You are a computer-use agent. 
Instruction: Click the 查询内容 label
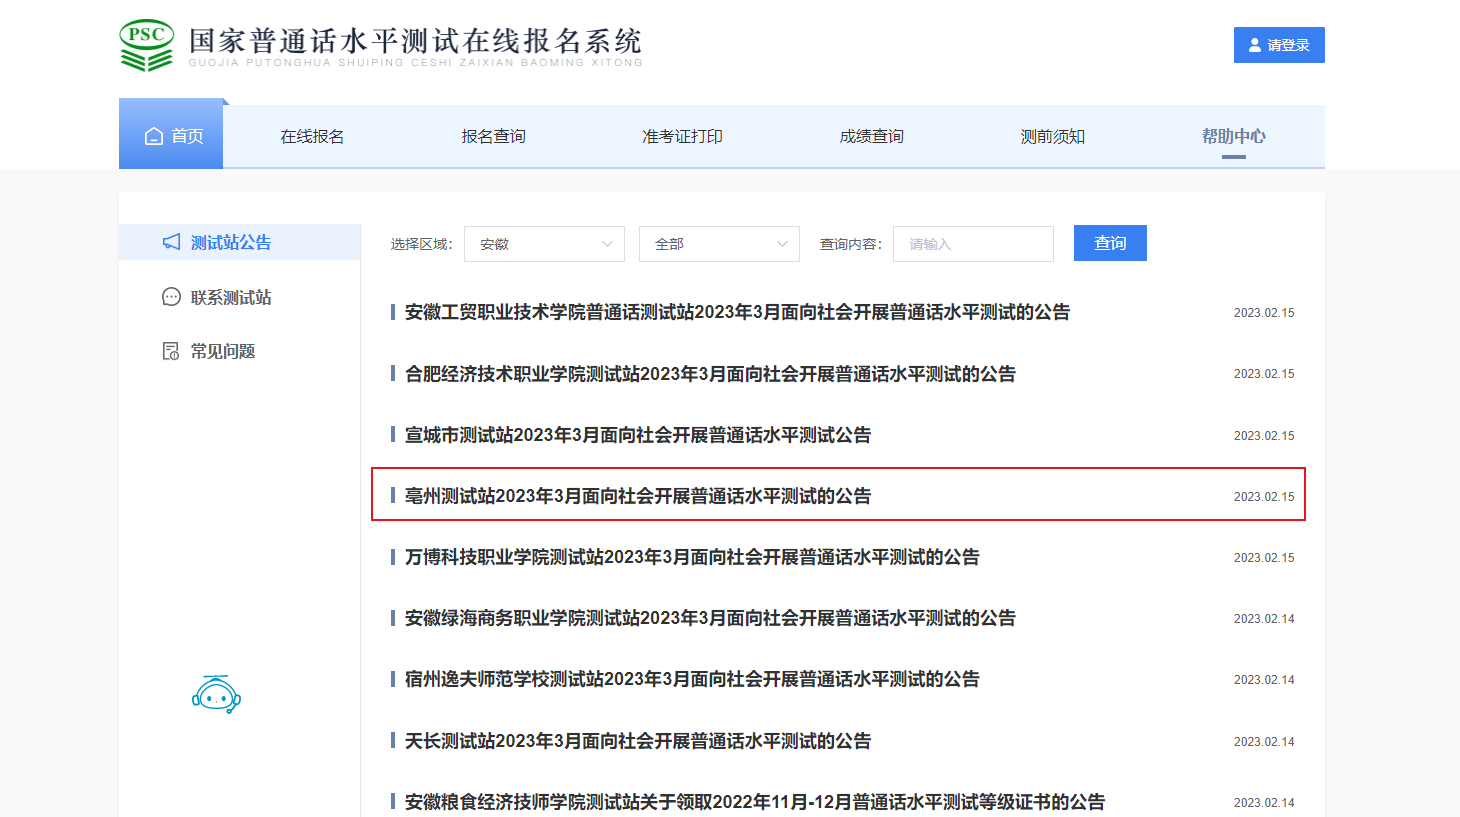tap(851, 244)
